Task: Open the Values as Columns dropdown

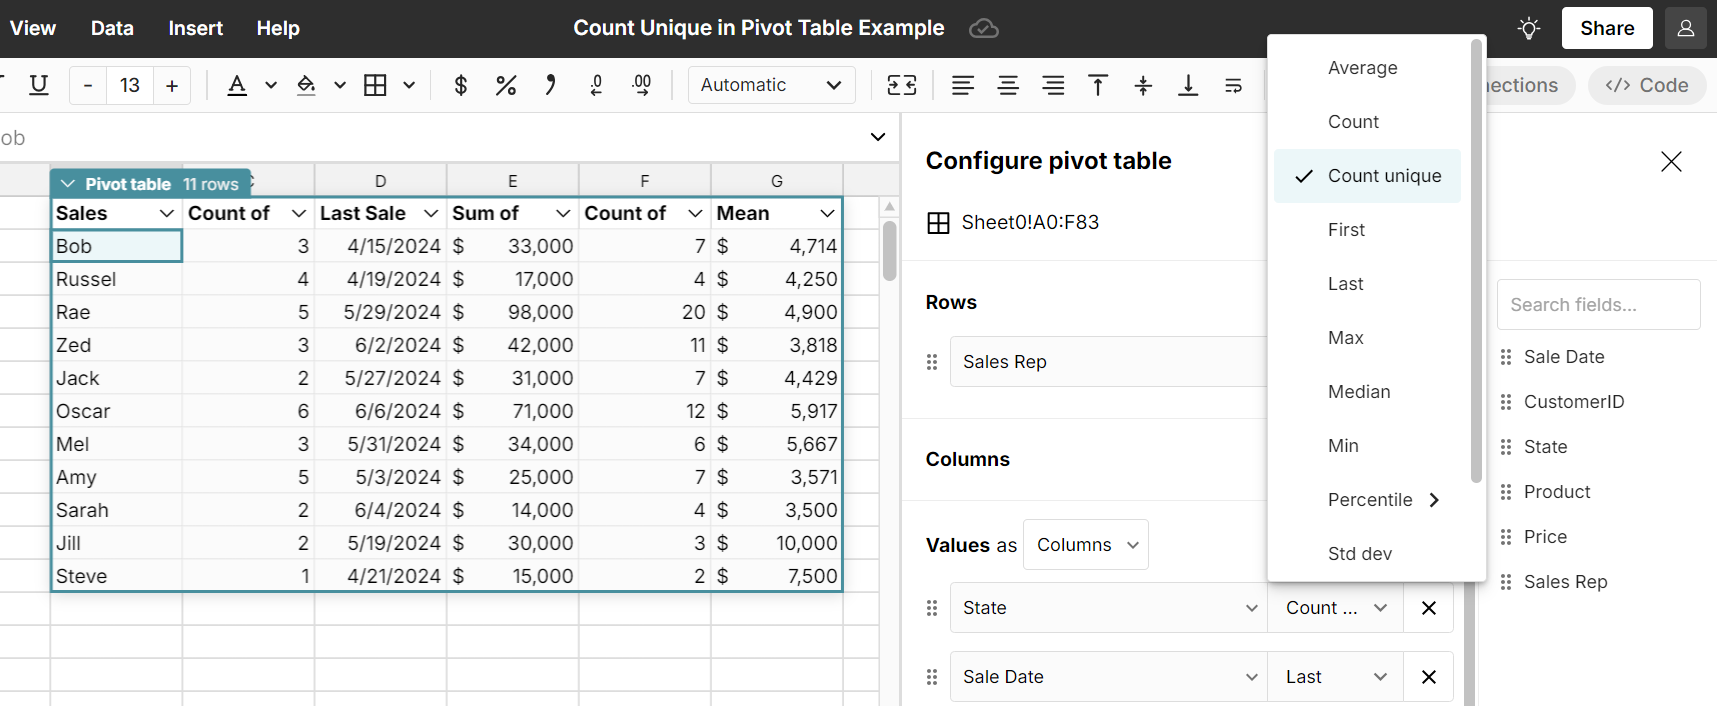Action: pyautogui.click(x=1086, y=545)
